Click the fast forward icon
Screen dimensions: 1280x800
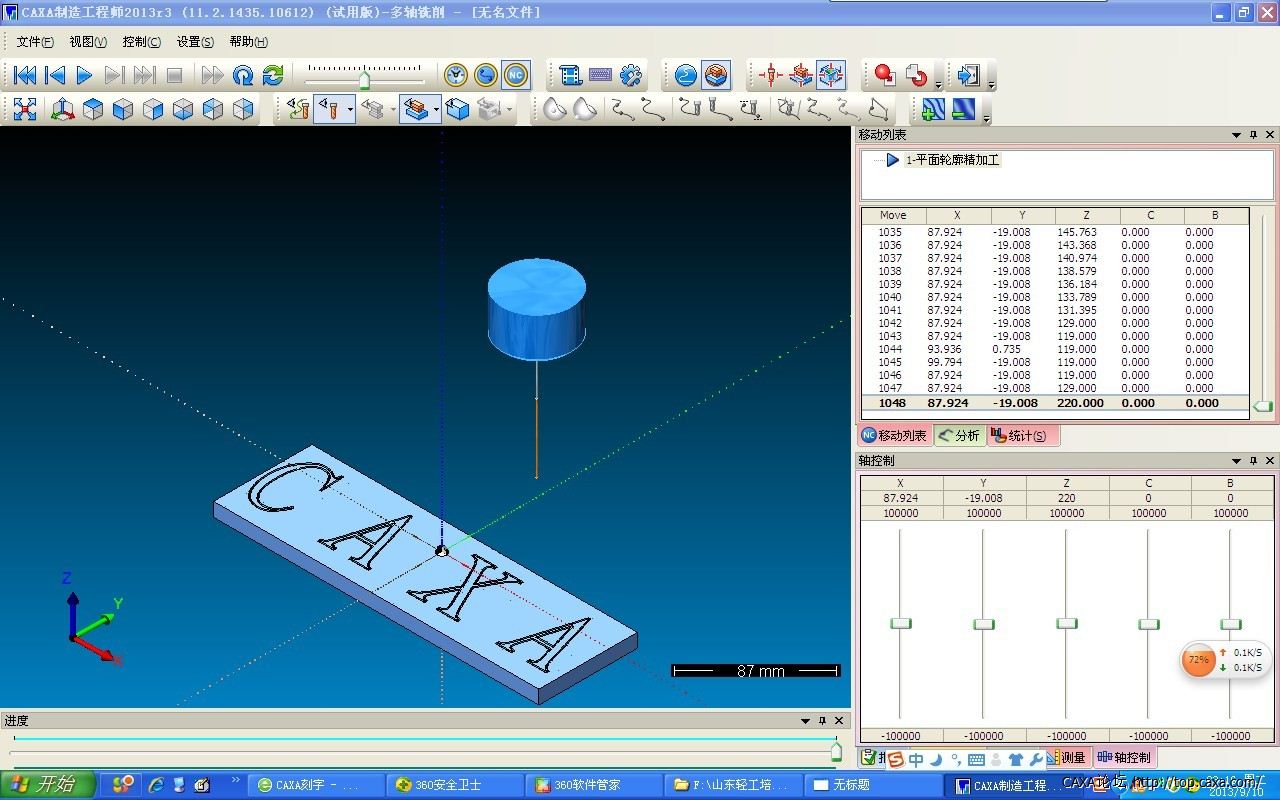[213, 75]
